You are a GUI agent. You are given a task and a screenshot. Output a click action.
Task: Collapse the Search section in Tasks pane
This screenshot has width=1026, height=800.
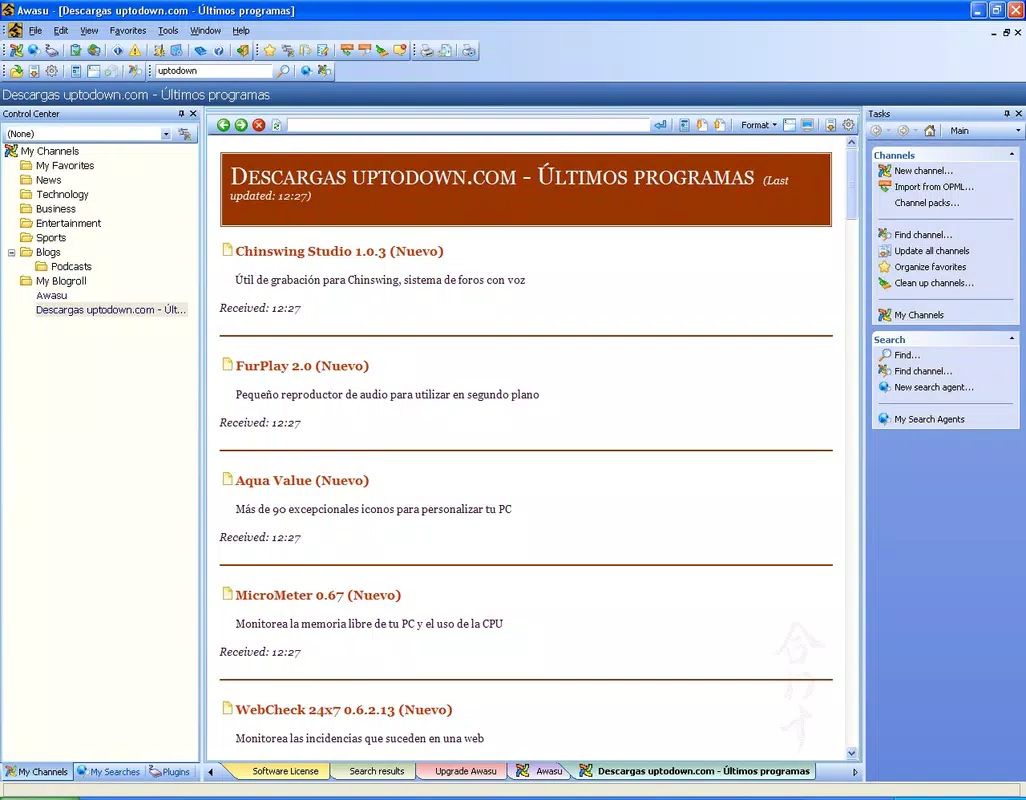point(1012,339)
